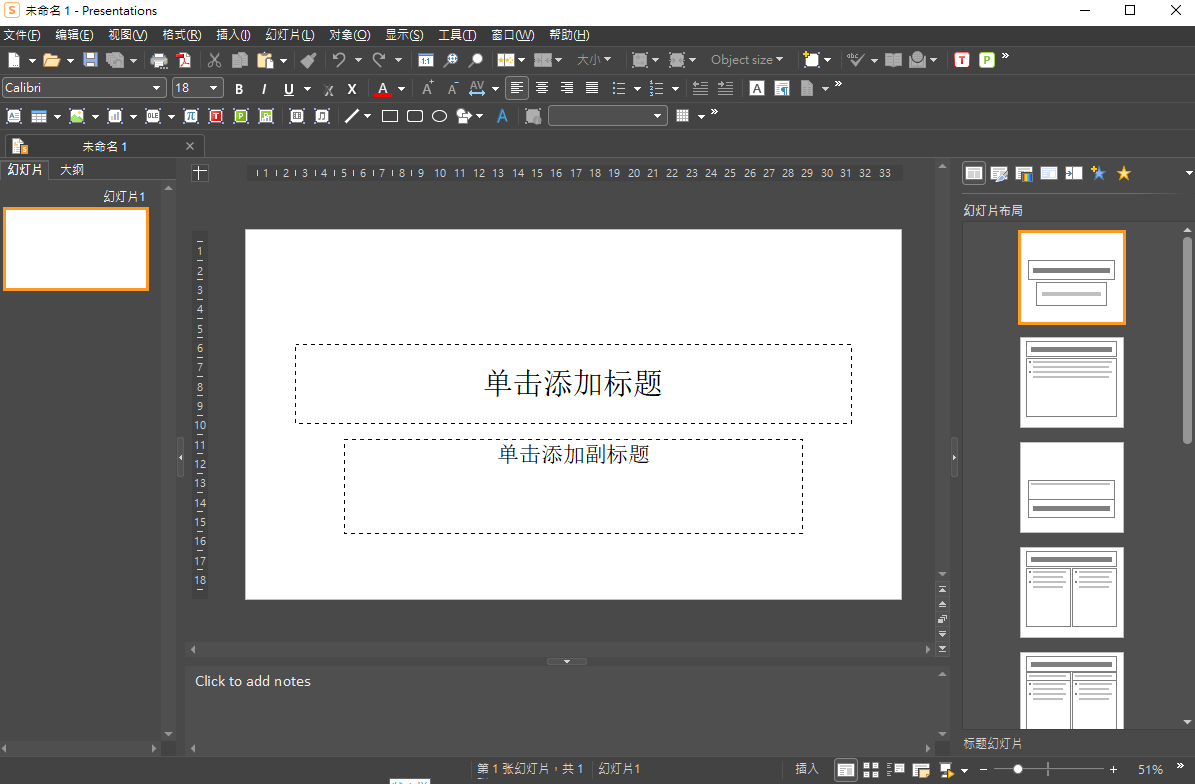This screenshot has height=784, width=1195.
Task: Open the 插入(I) menu
Action: pos(233,35)
